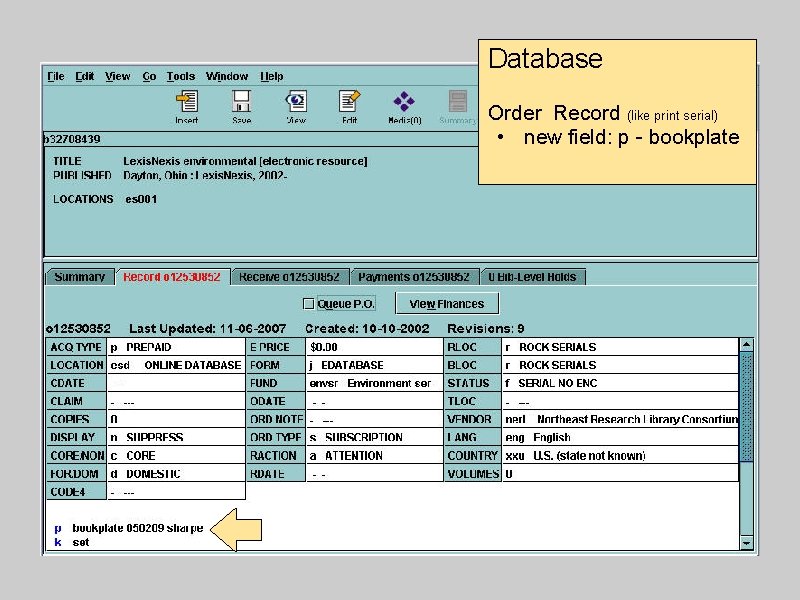Click the Edit pencil icon
This screenshot has width=800, height=600.
[349, 101]
